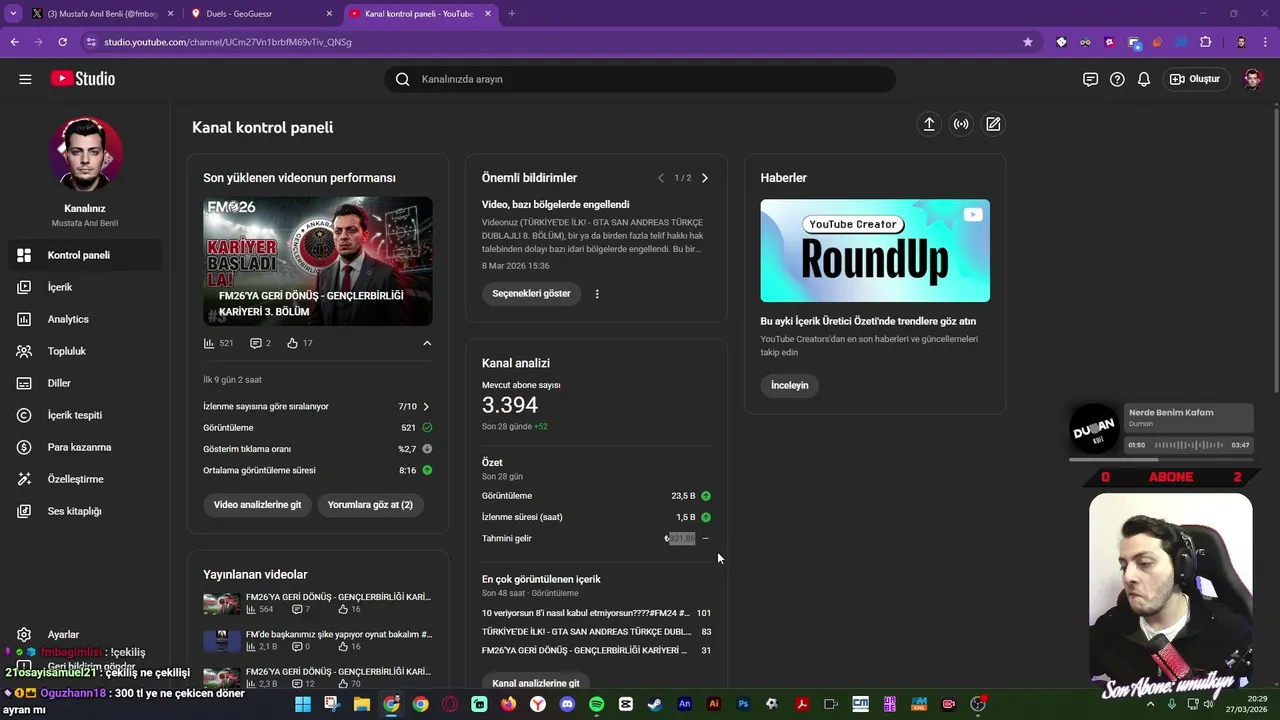Open Spotify from the taskbar
Viewport: 1280px width, 720px height.
[596, 704]
